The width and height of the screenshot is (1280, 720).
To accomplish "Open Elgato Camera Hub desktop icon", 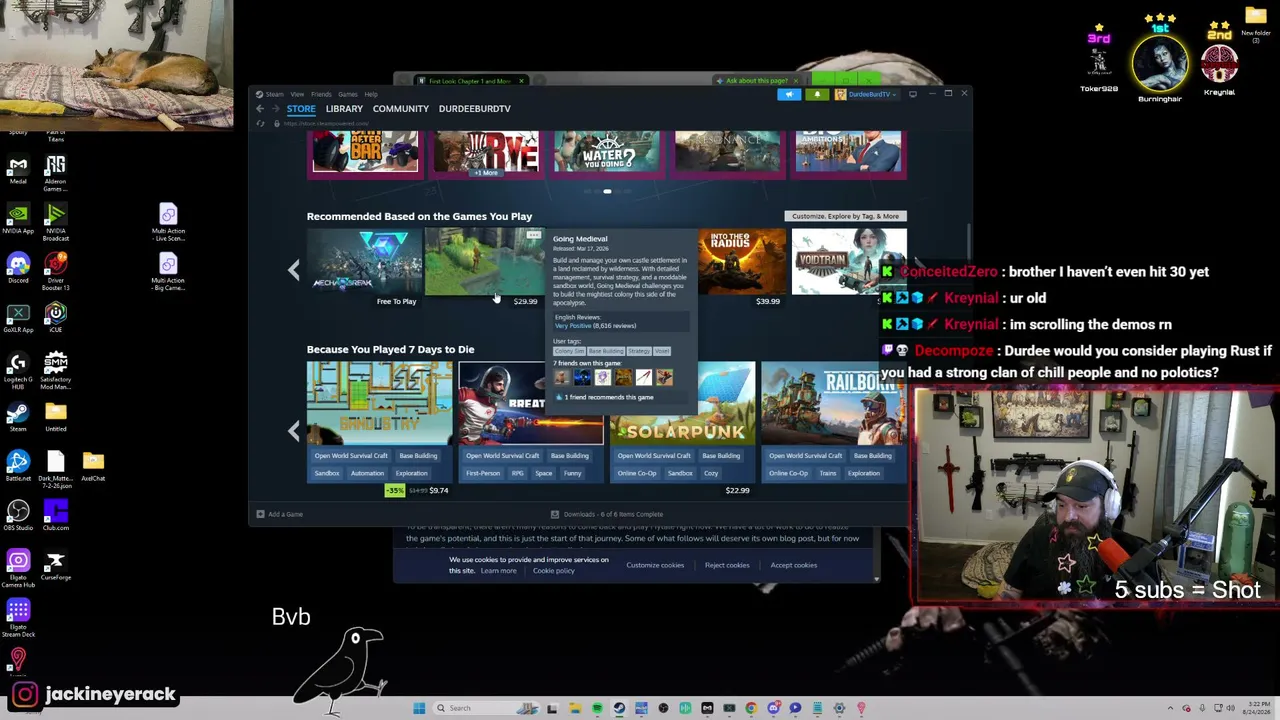I will click(x=18, y=568).
